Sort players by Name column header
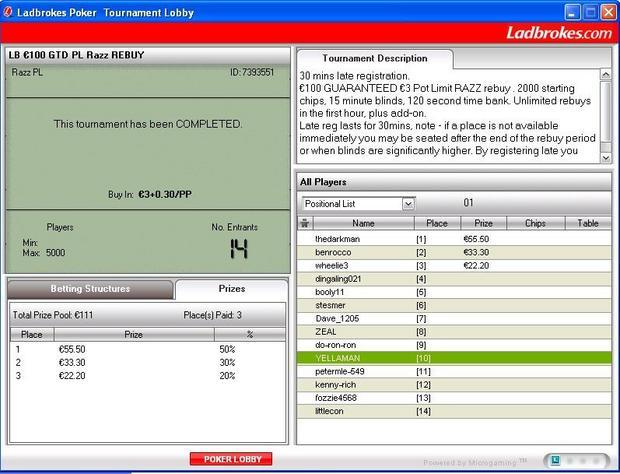Image resolution: width=620 pixels, height=474 pixels. click(x=363, y=223)
